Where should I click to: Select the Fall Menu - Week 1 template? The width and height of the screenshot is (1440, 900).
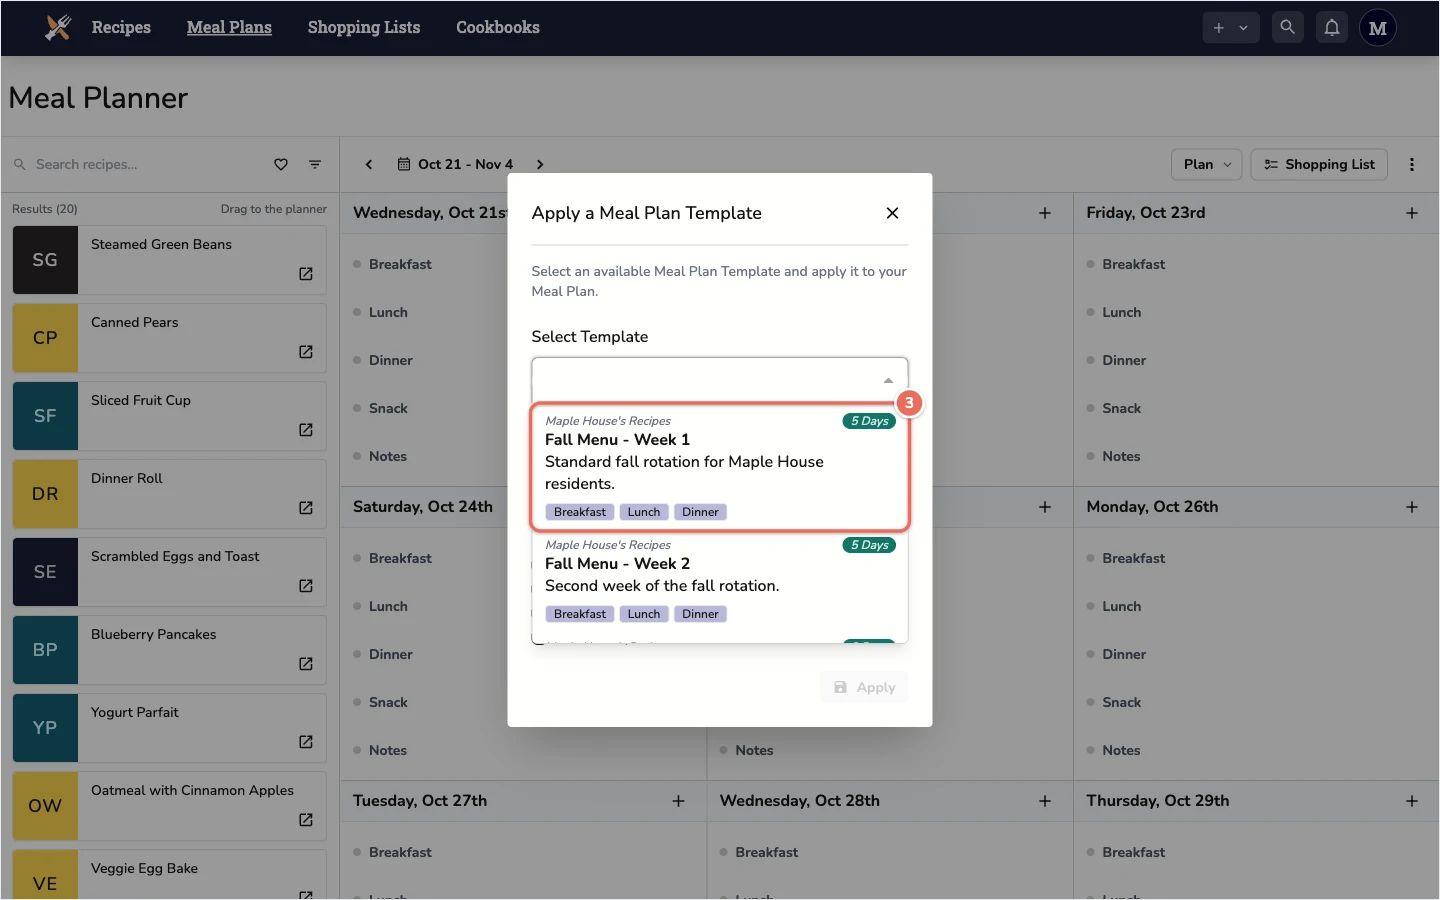[720, 467]
